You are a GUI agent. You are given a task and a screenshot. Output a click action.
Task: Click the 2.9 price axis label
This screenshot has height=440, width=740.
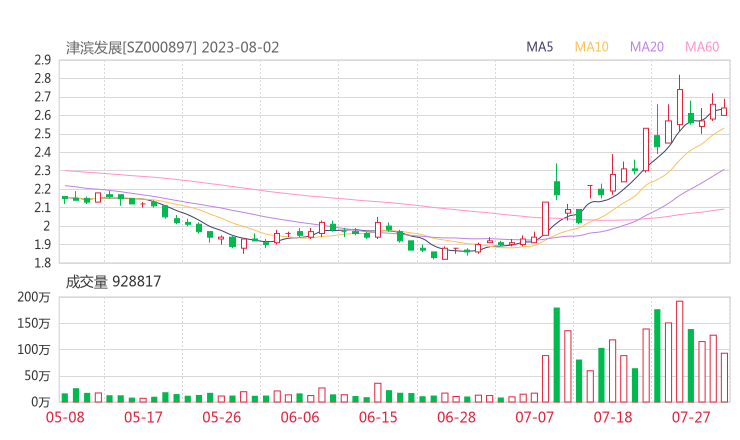click(x=42, y=60)
